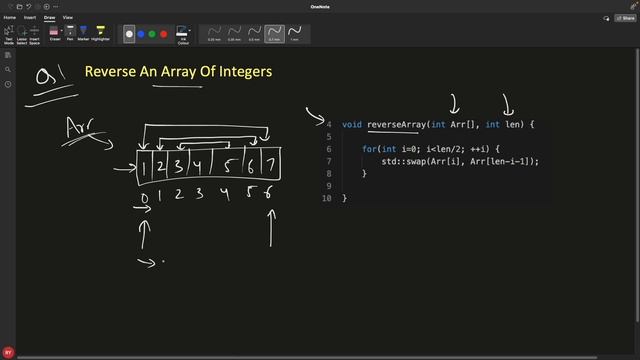This screenshot has height=360, width=640.
Task: Select the Highlighter tool
Action: (100, 33)
